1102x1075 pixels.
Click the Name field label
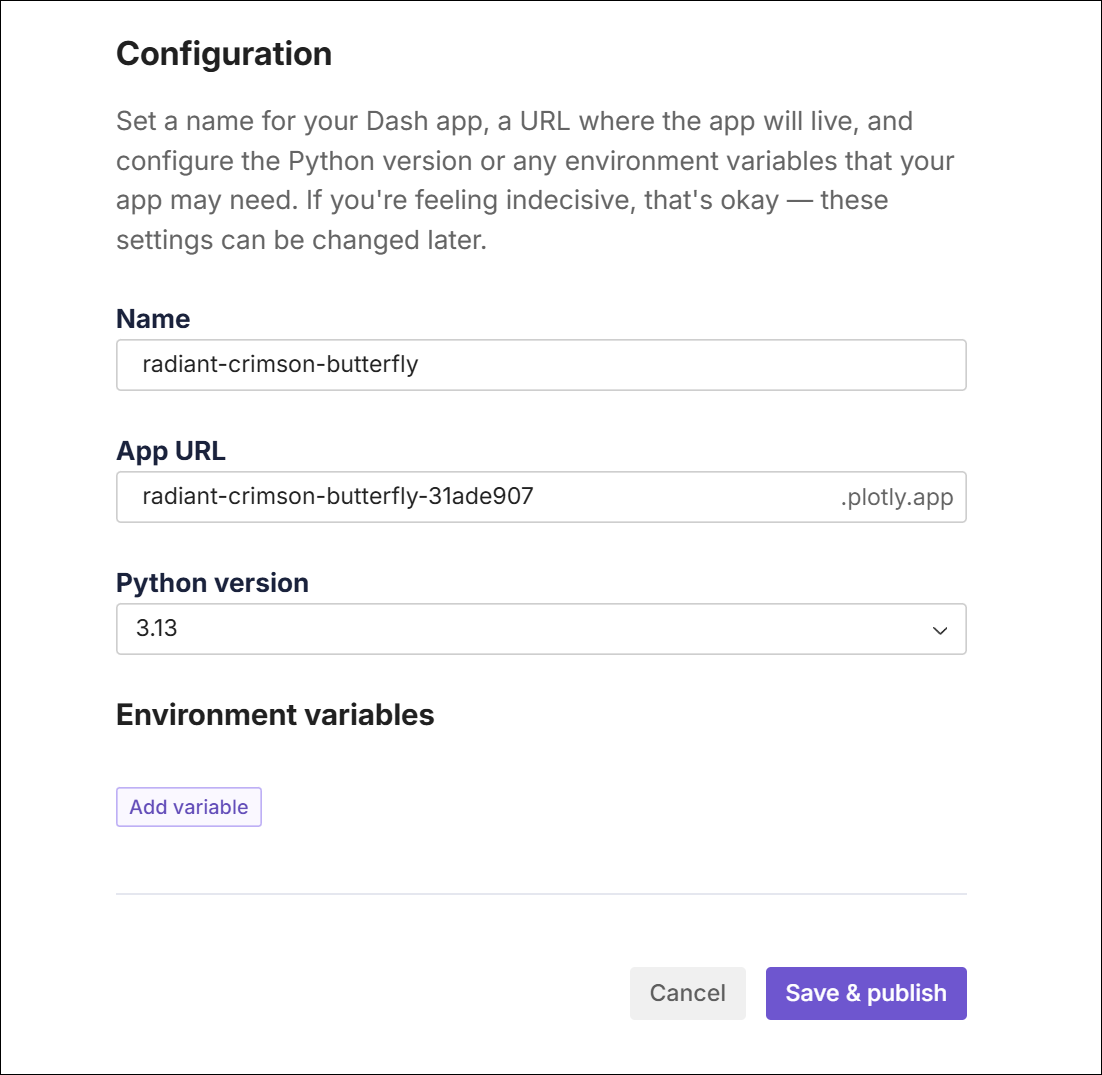(x=153, y=319)
